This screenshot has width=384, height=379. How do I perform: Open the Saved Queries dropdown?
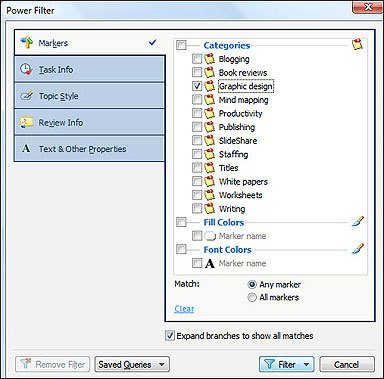click(x=132, y=364)
